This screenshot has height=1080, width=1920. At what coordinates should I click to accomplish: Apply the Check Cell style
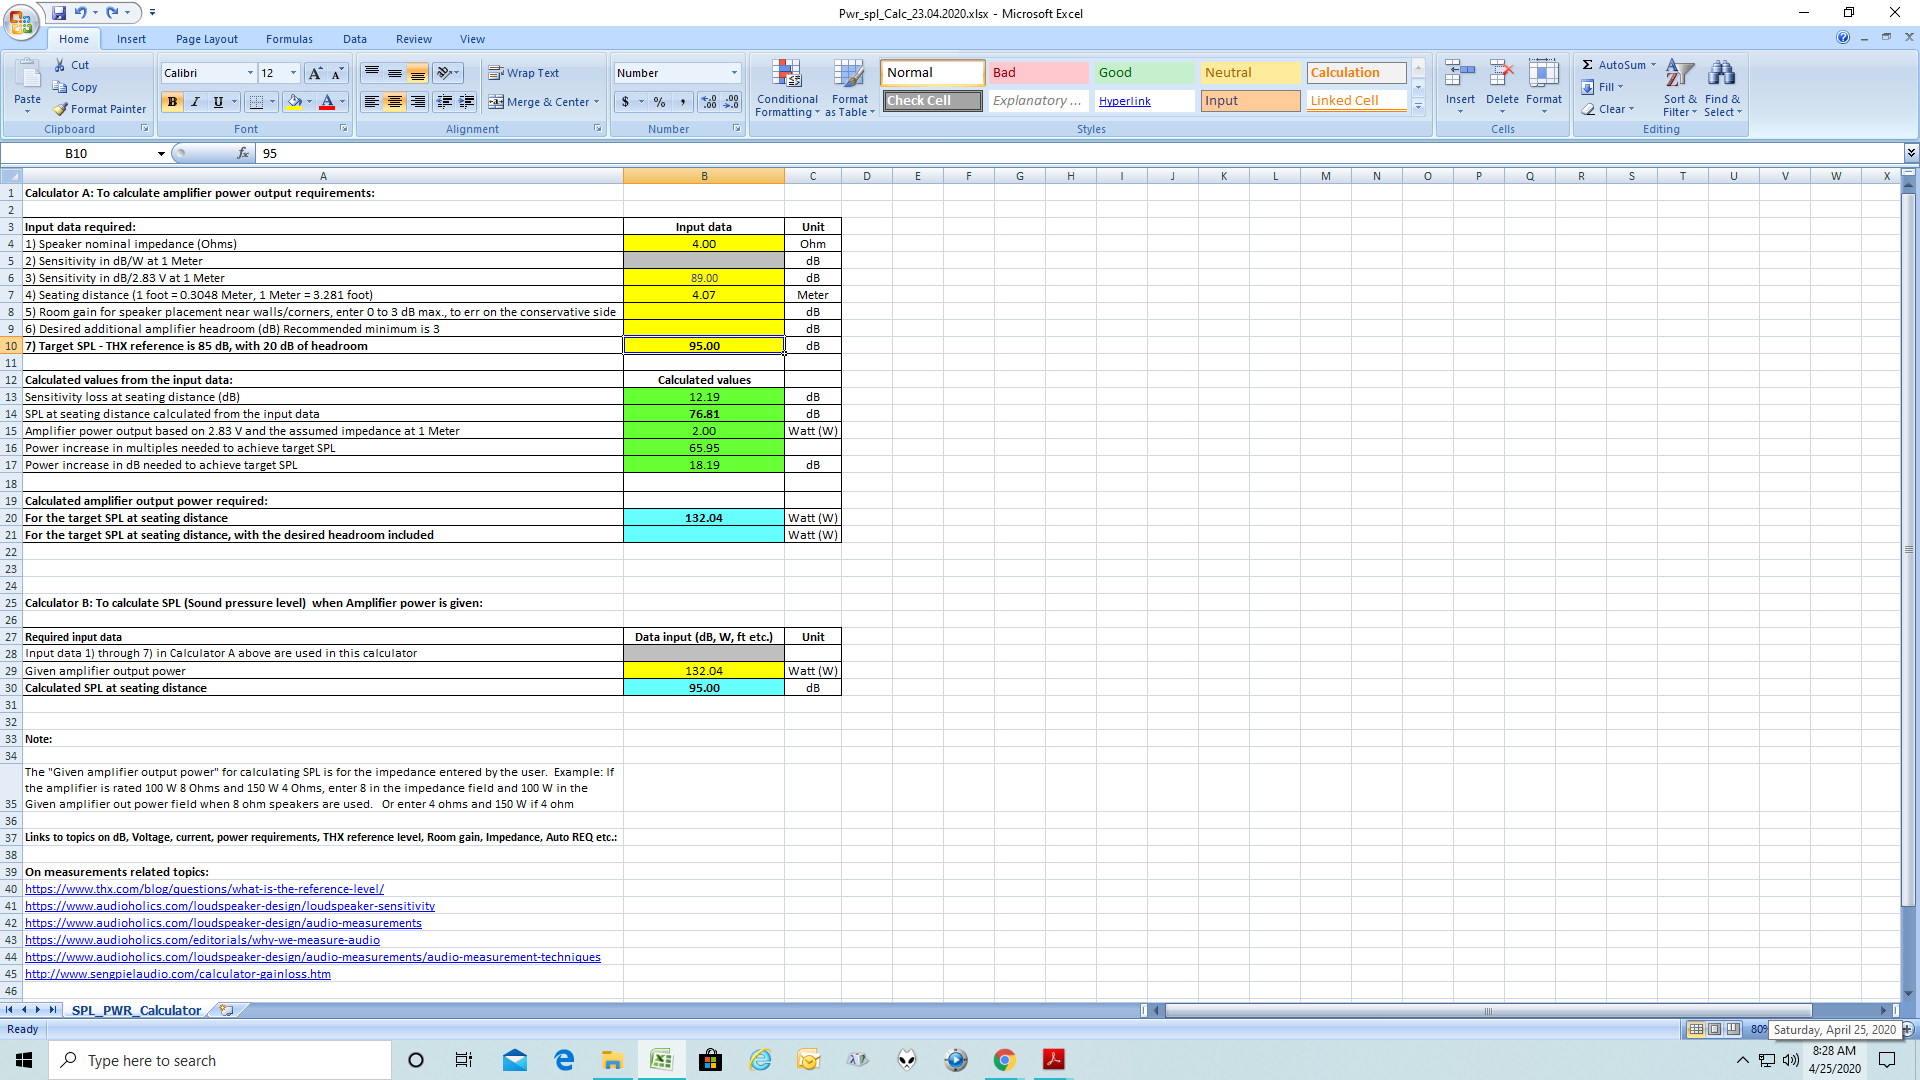(x=932, y=101)
